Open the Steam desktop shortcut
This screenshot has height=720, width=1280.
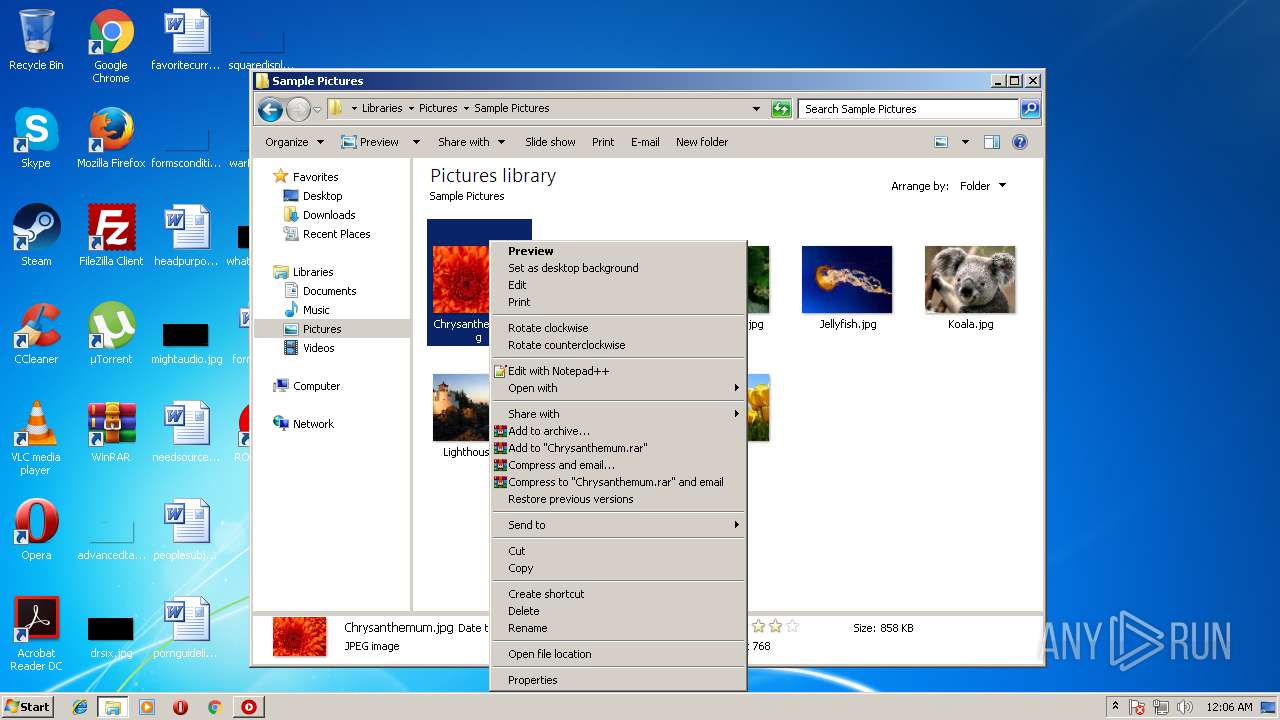click(36, 236)
